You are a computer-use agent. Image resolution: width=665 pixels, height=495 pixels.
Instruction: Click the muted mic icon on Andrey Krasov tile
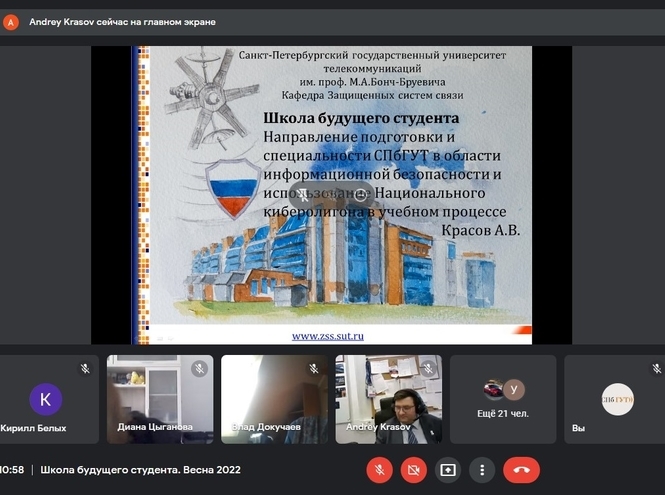[x=428, y=369]
